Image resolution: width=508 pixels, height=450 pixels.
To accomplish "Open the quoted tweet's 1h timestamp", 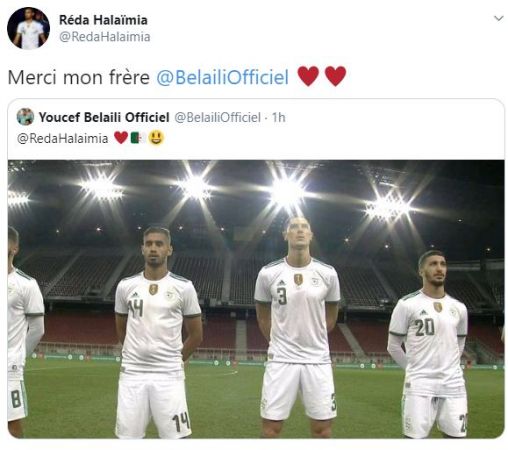I will 279,117.
